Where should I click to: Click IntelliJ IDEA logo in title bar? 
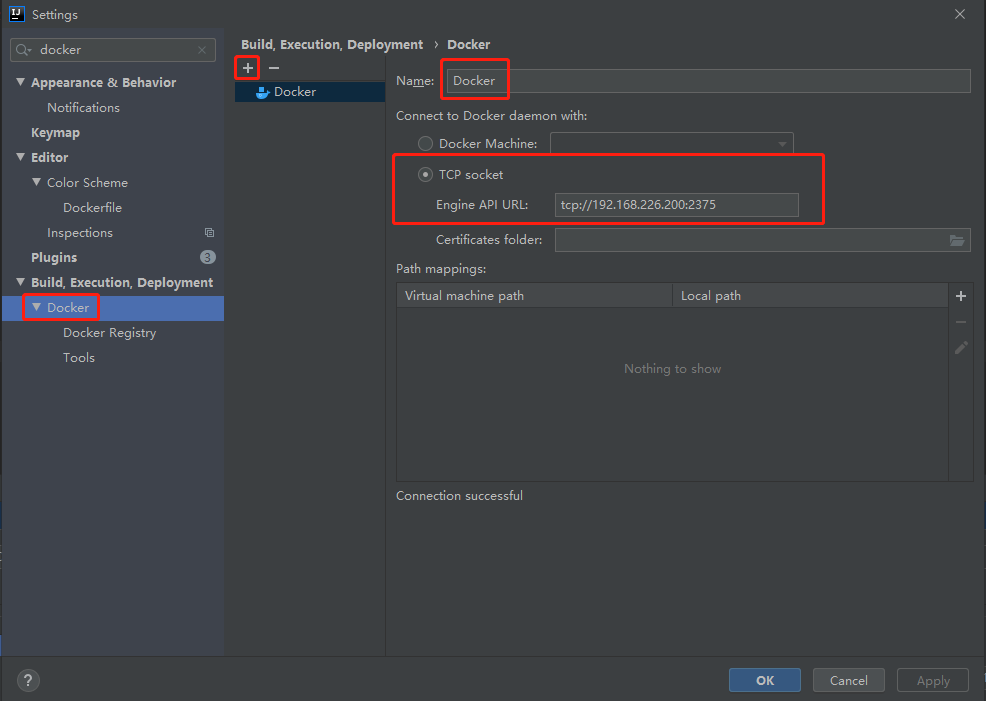coord(16,14)
